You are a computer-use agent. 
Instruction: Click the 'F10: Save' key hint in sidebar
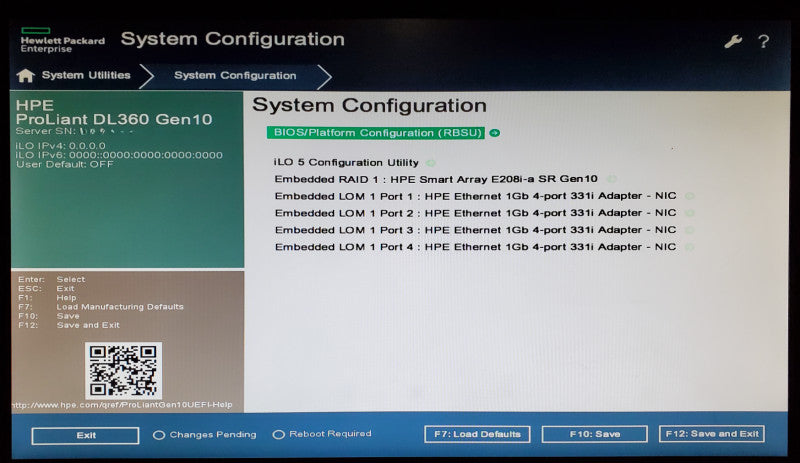click(x=48, y=316)
